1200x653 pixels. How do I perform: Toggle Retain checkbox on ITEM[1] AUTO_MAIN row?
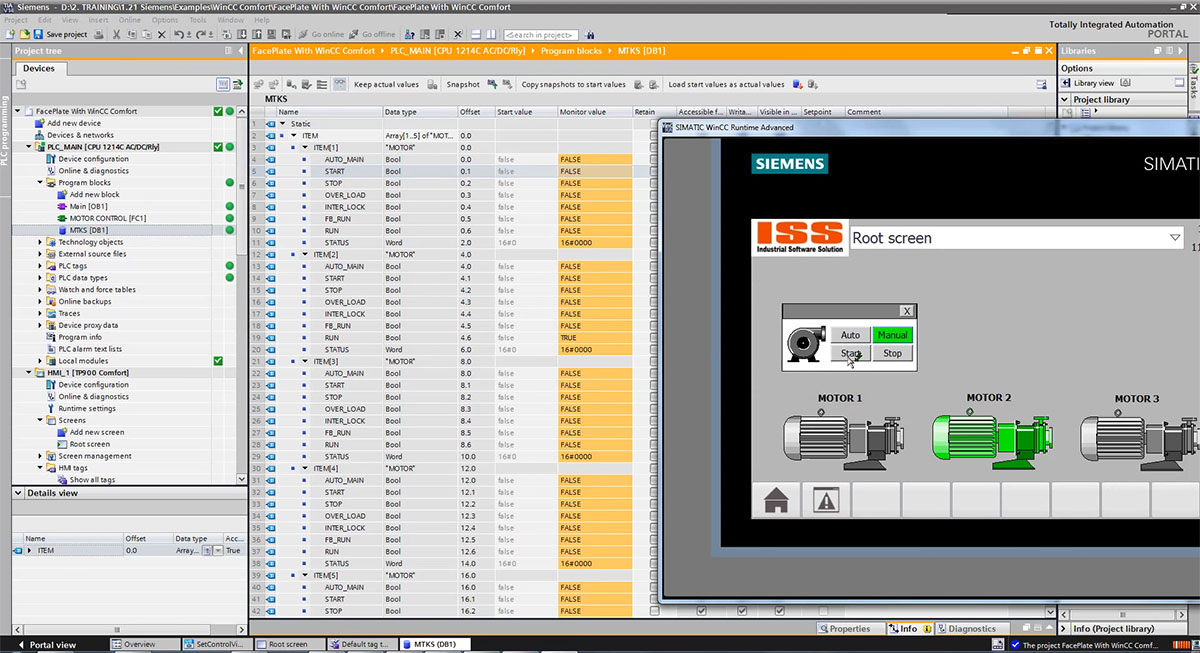click(x=655, y=159)
